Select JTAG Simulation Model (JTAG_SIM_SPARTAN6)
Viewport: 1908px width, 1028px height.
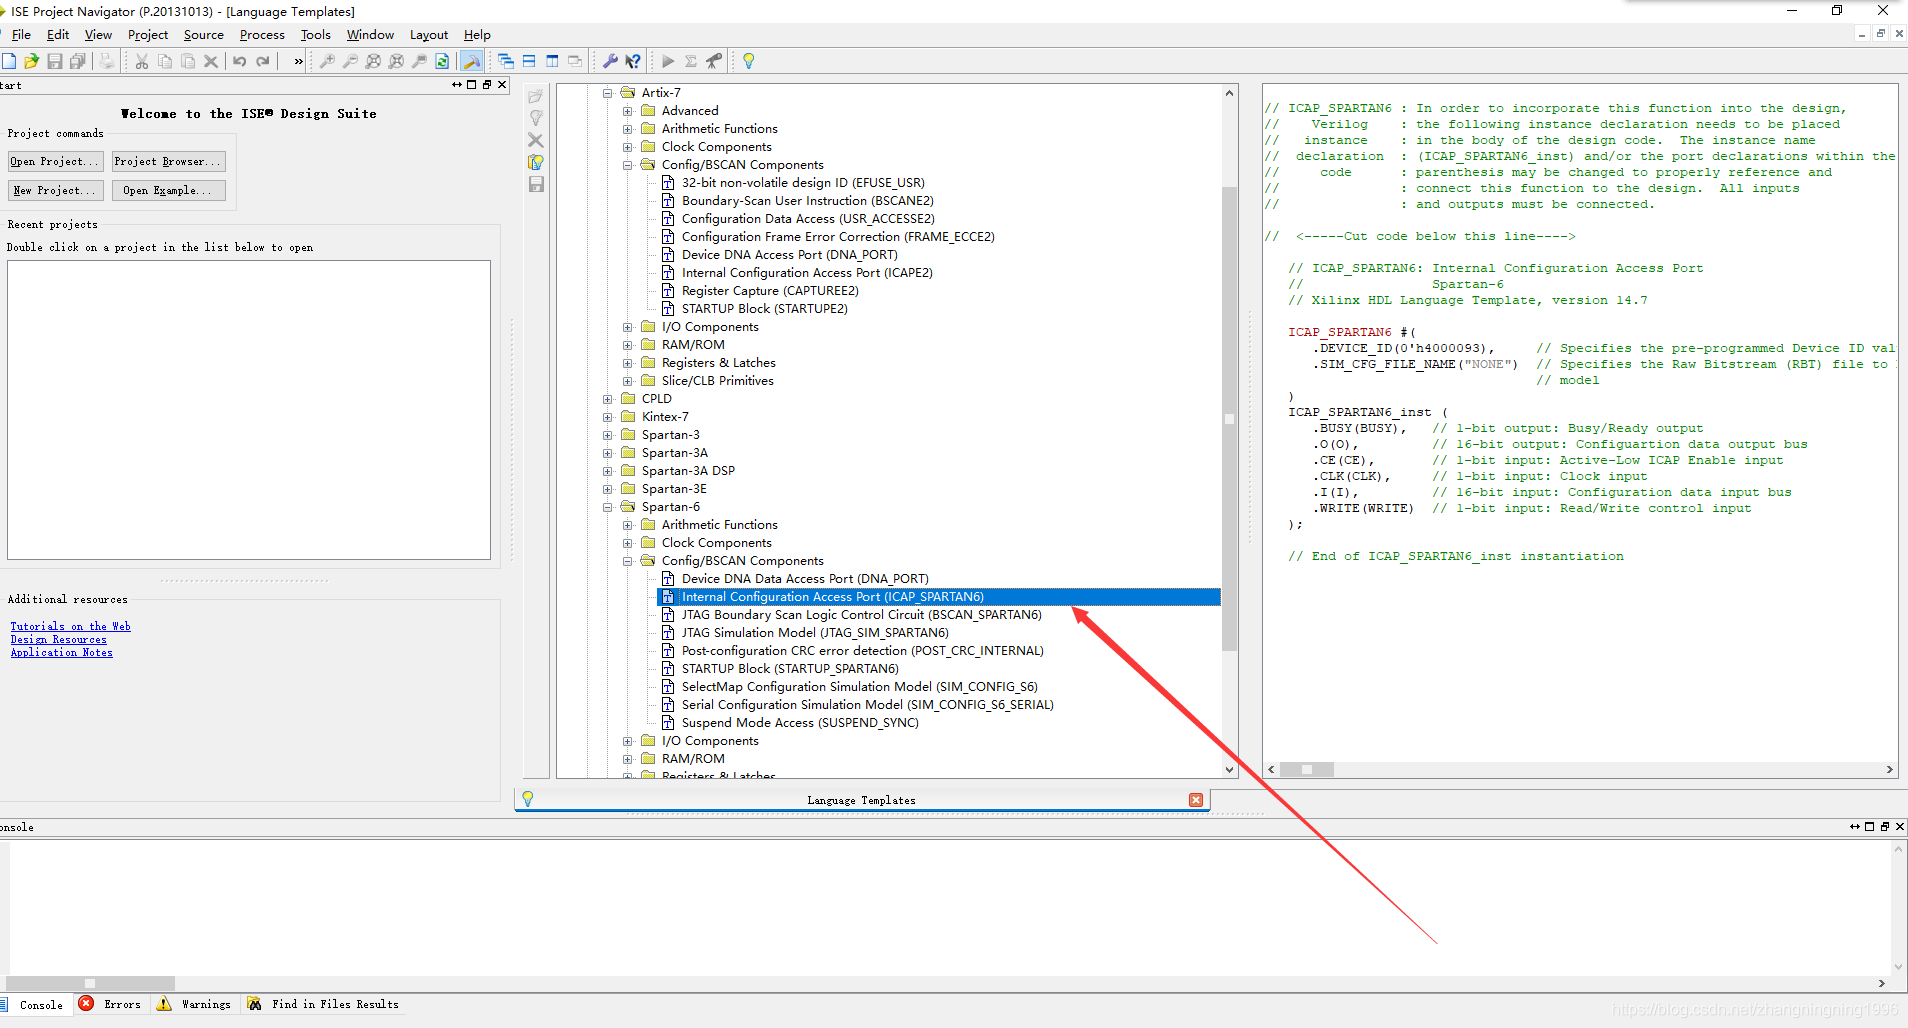(x=815, y=633)
